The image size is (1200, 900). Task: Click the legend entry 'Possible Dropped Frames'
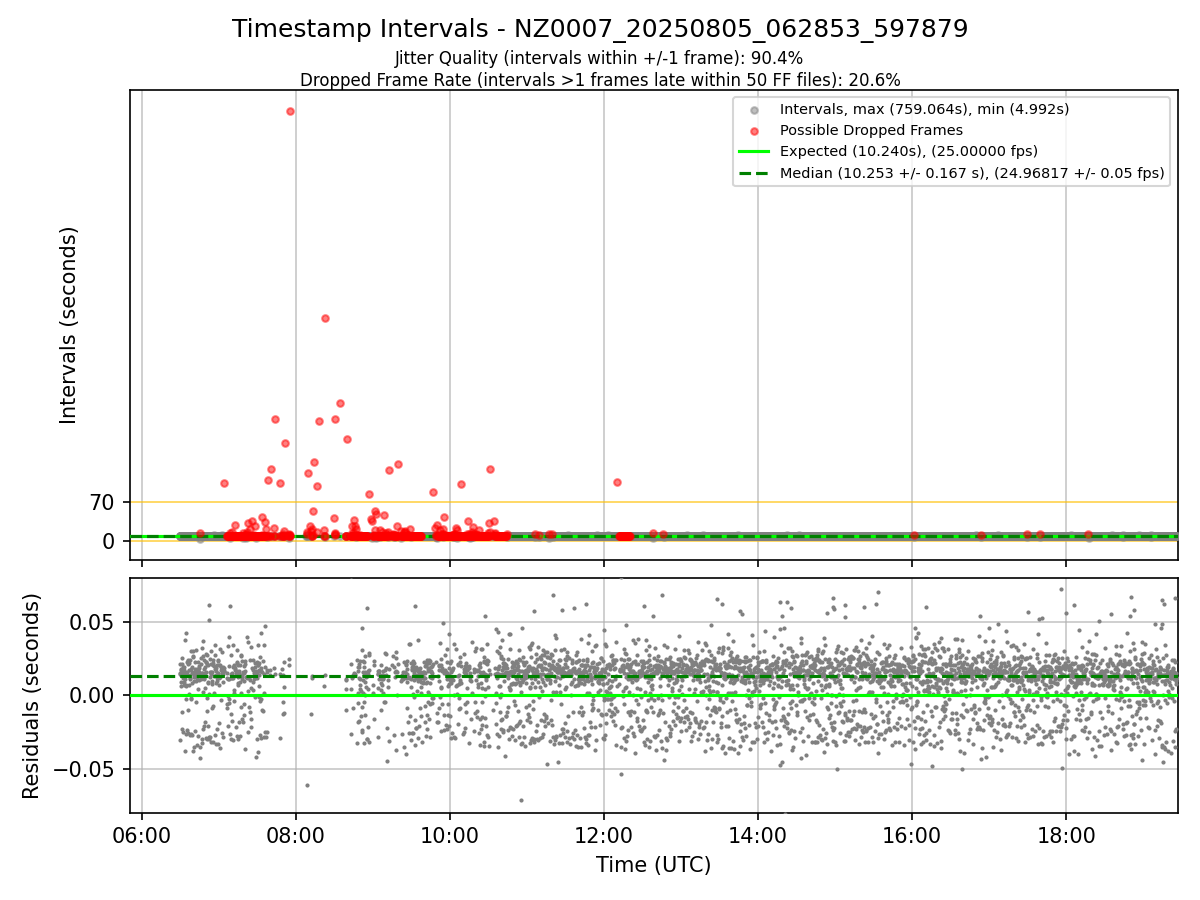tap(871, 130)
